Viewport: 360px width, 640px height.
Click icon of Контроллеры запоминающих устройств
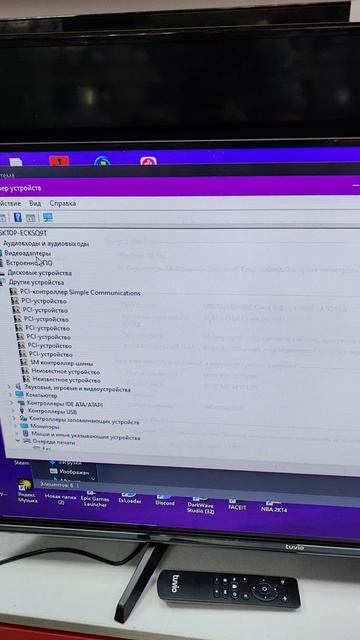[x=24, y=419]
